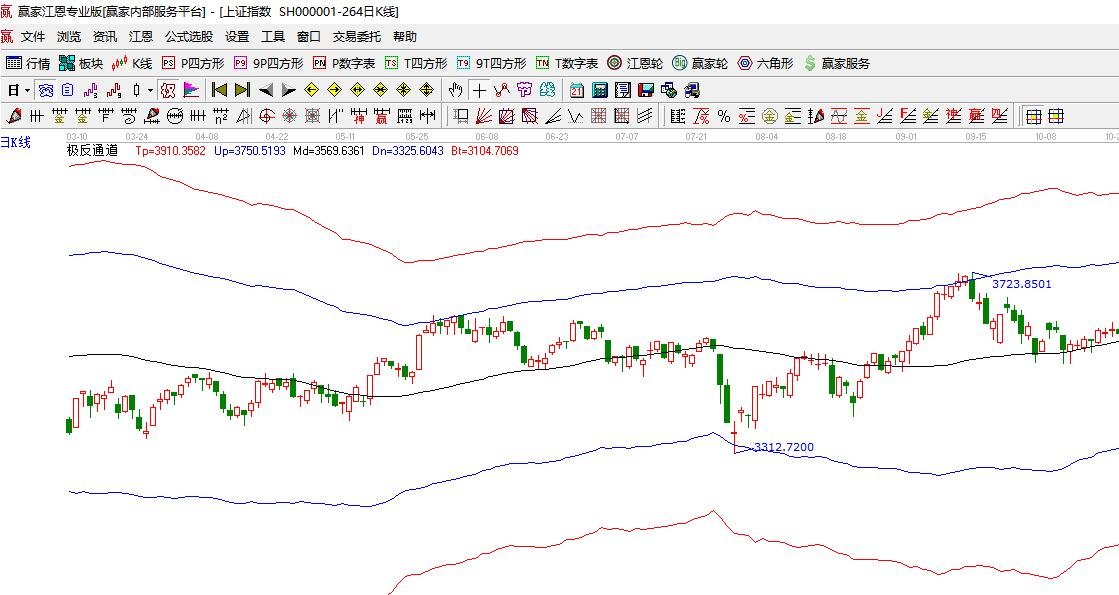Click yellow diamond horizontal-compress icon
The height and width of the screenshot is (595, 1119).
pos(380,90)
